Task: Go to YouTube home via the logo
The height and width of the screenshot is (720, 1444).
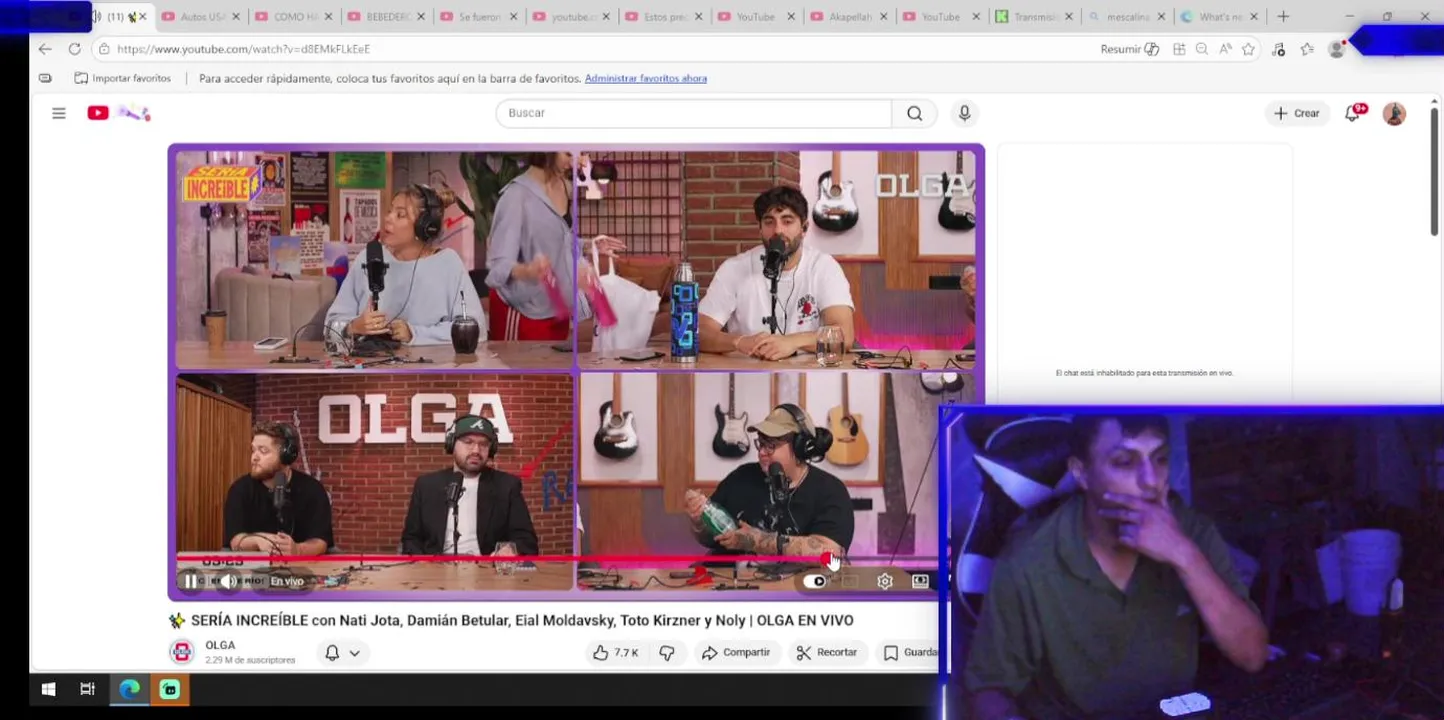Action: click(x=118, y=113)
